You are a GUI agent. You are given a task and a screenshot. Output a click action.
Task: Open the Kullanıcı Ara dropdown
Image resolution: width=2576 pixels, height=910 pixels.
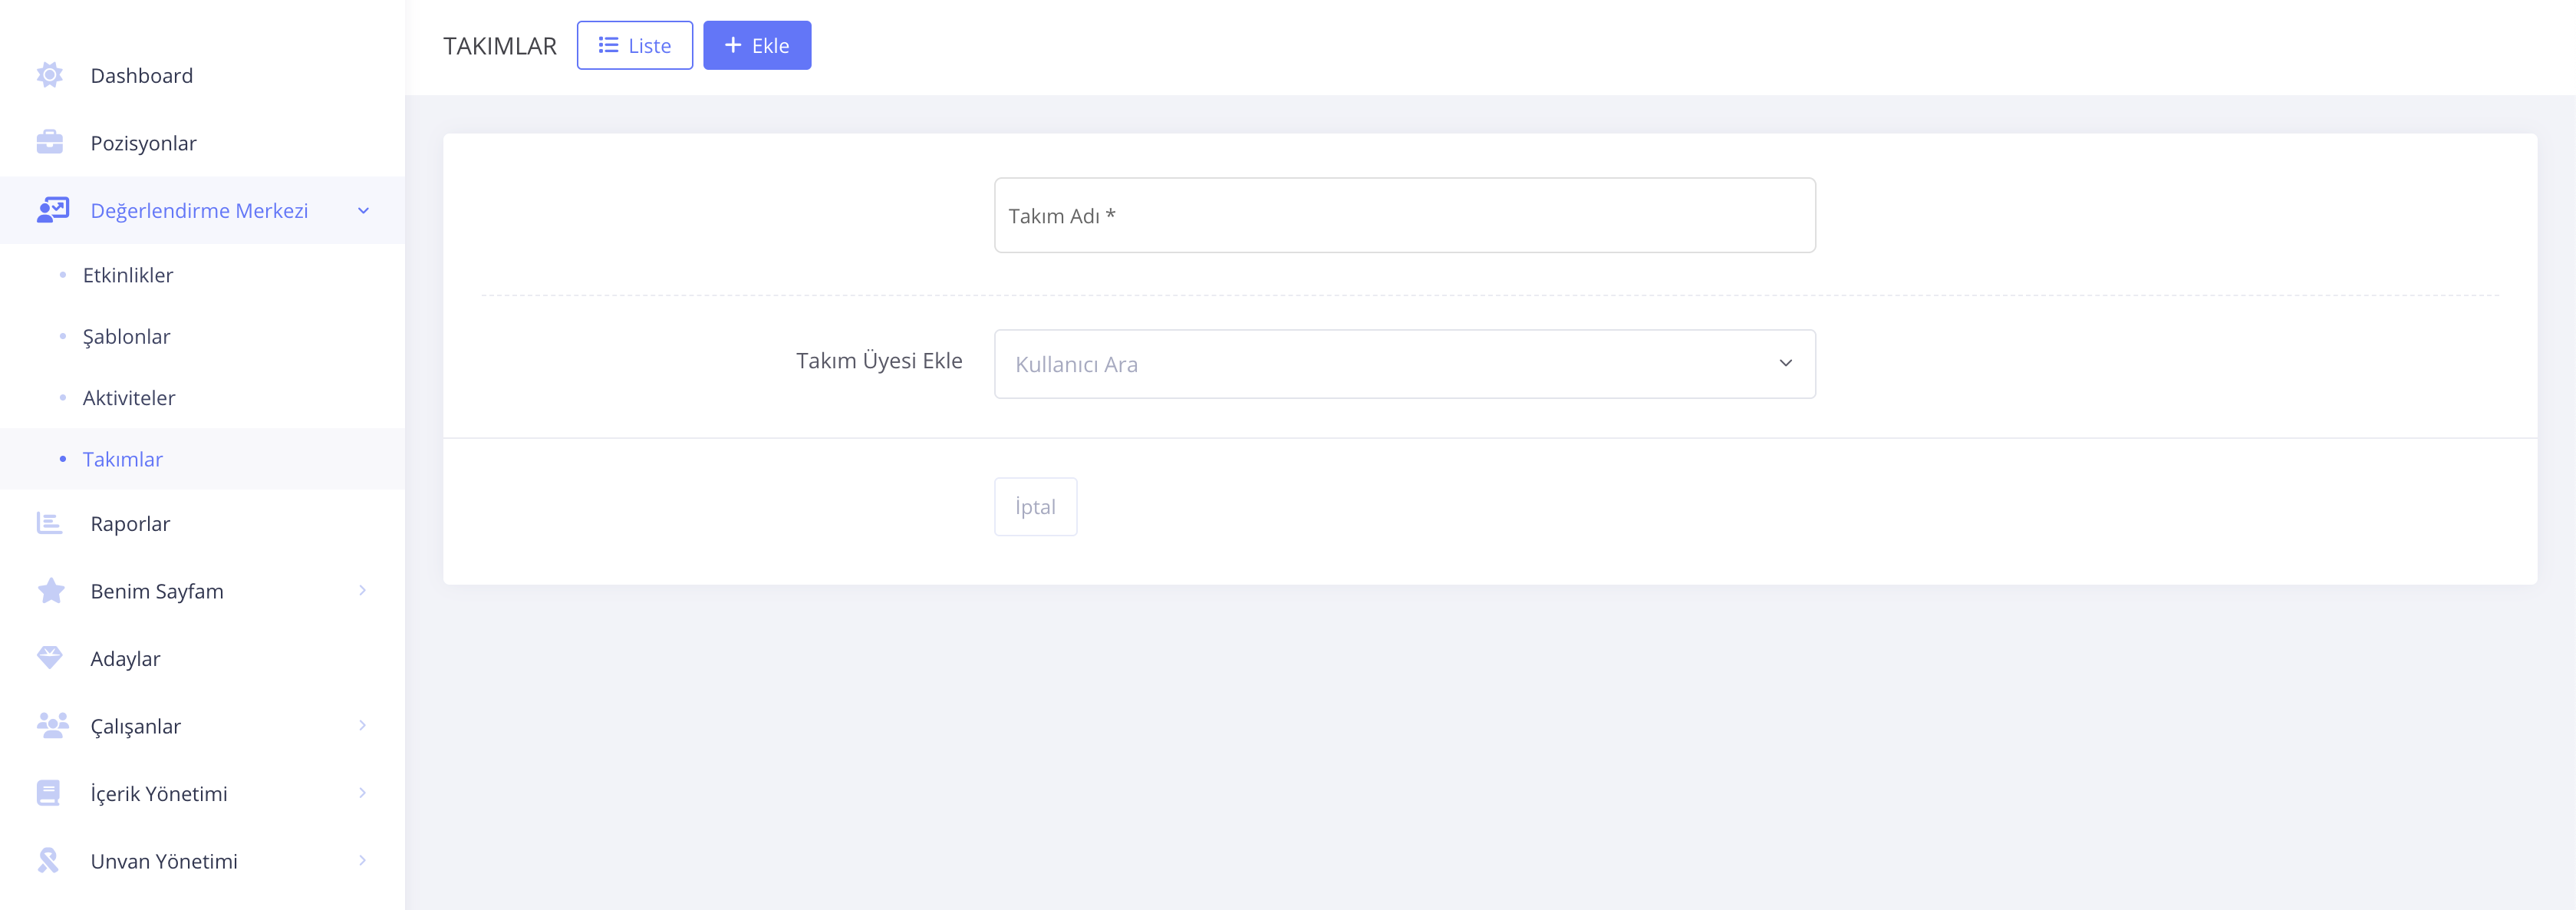click(1404, 364)
